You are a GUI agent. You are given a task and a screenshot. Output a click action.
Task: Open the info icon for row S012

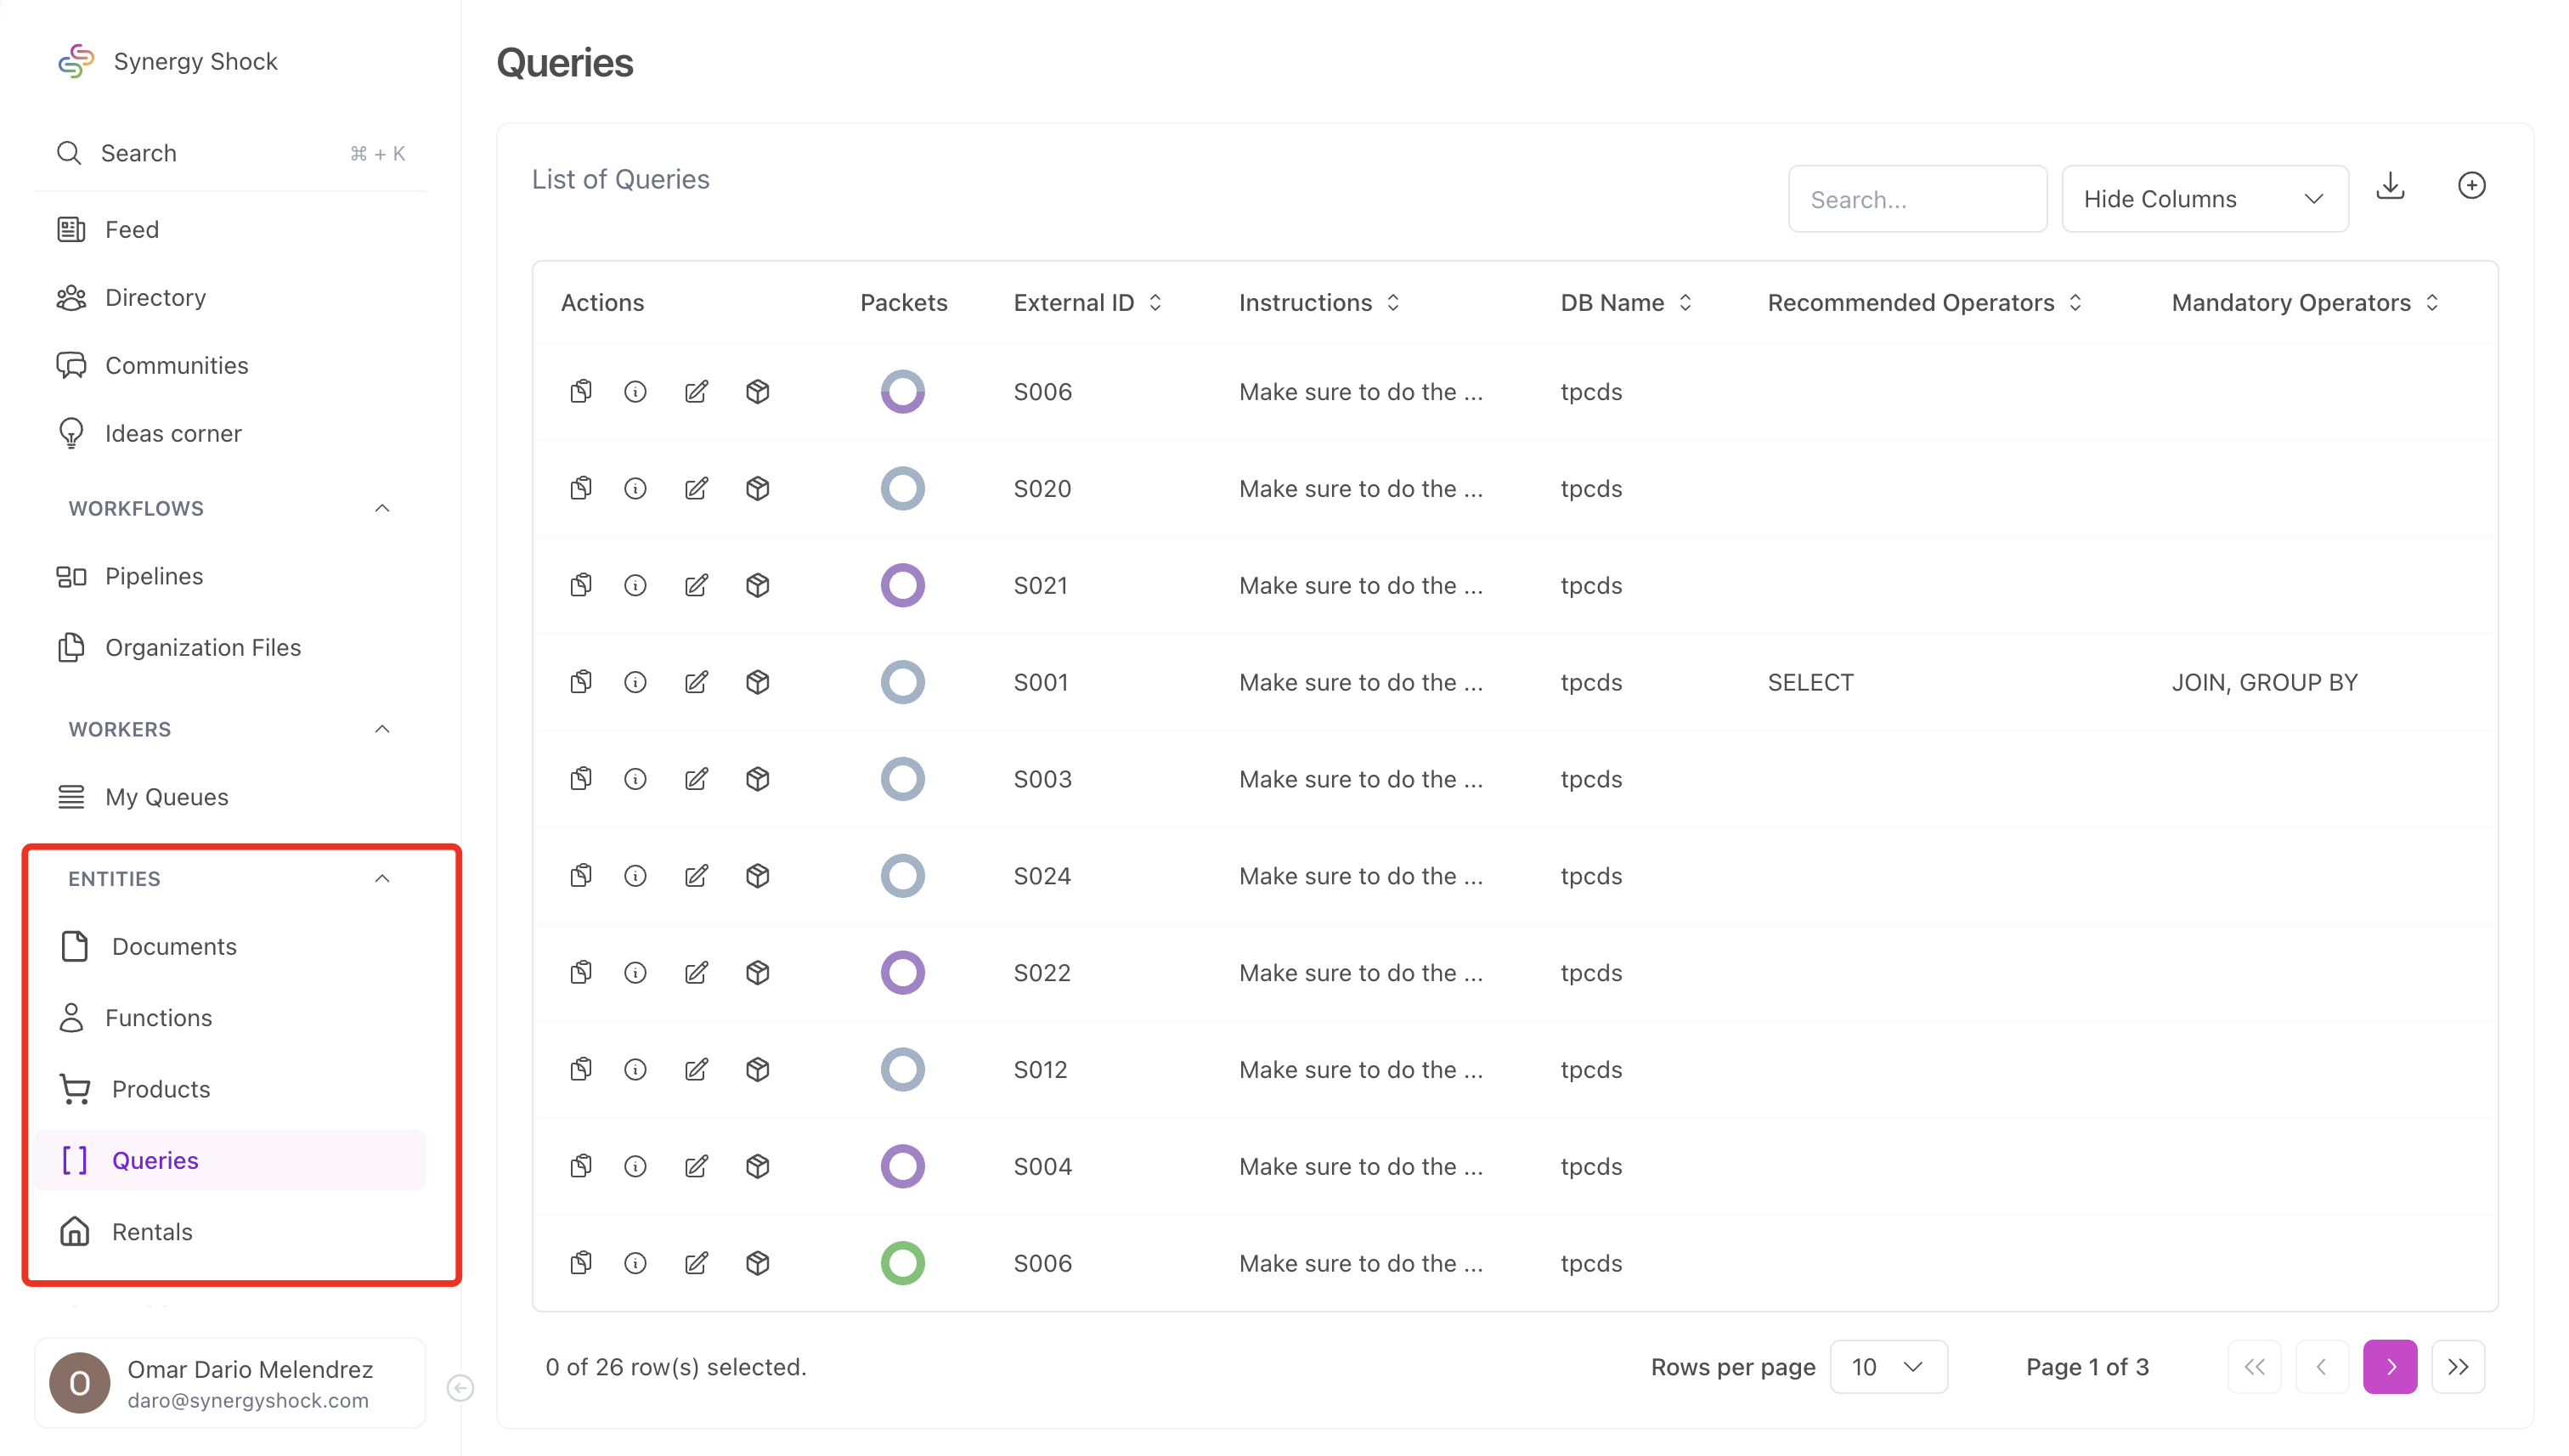pyautogui.click(x=635, y=1070)
